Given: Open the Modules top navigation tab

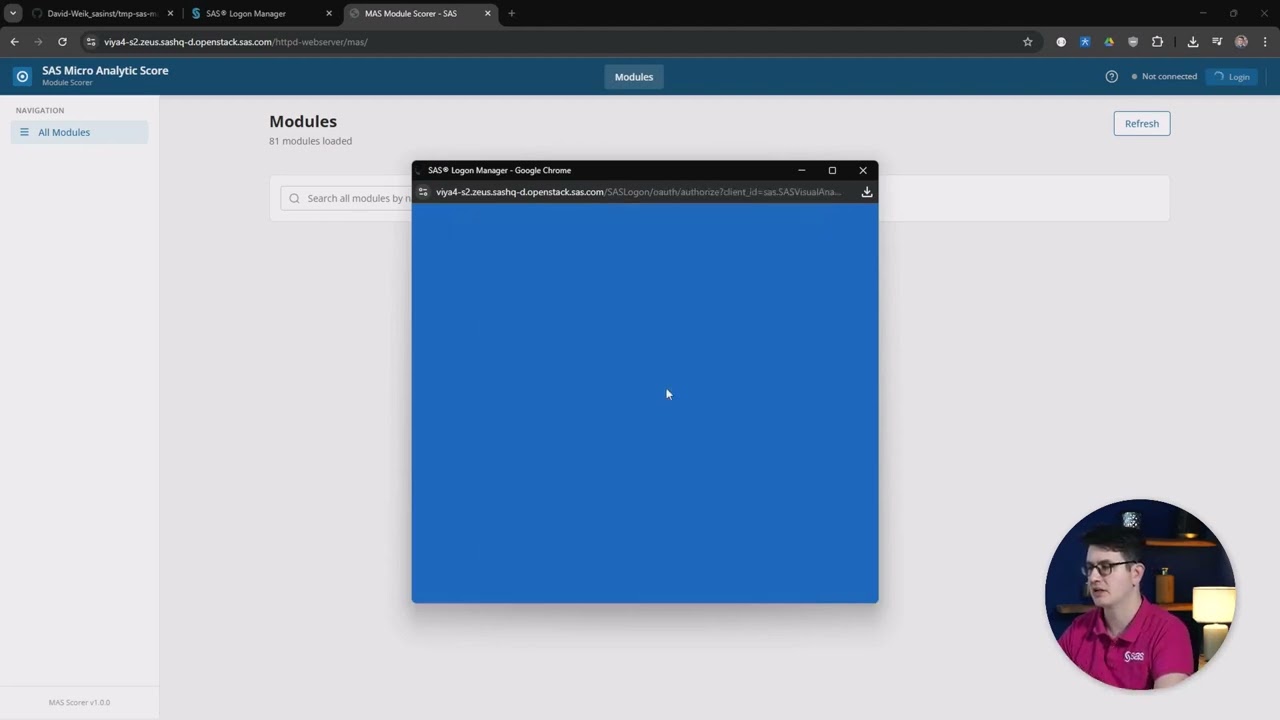Looking at the screenshot, I should point(634,77).
